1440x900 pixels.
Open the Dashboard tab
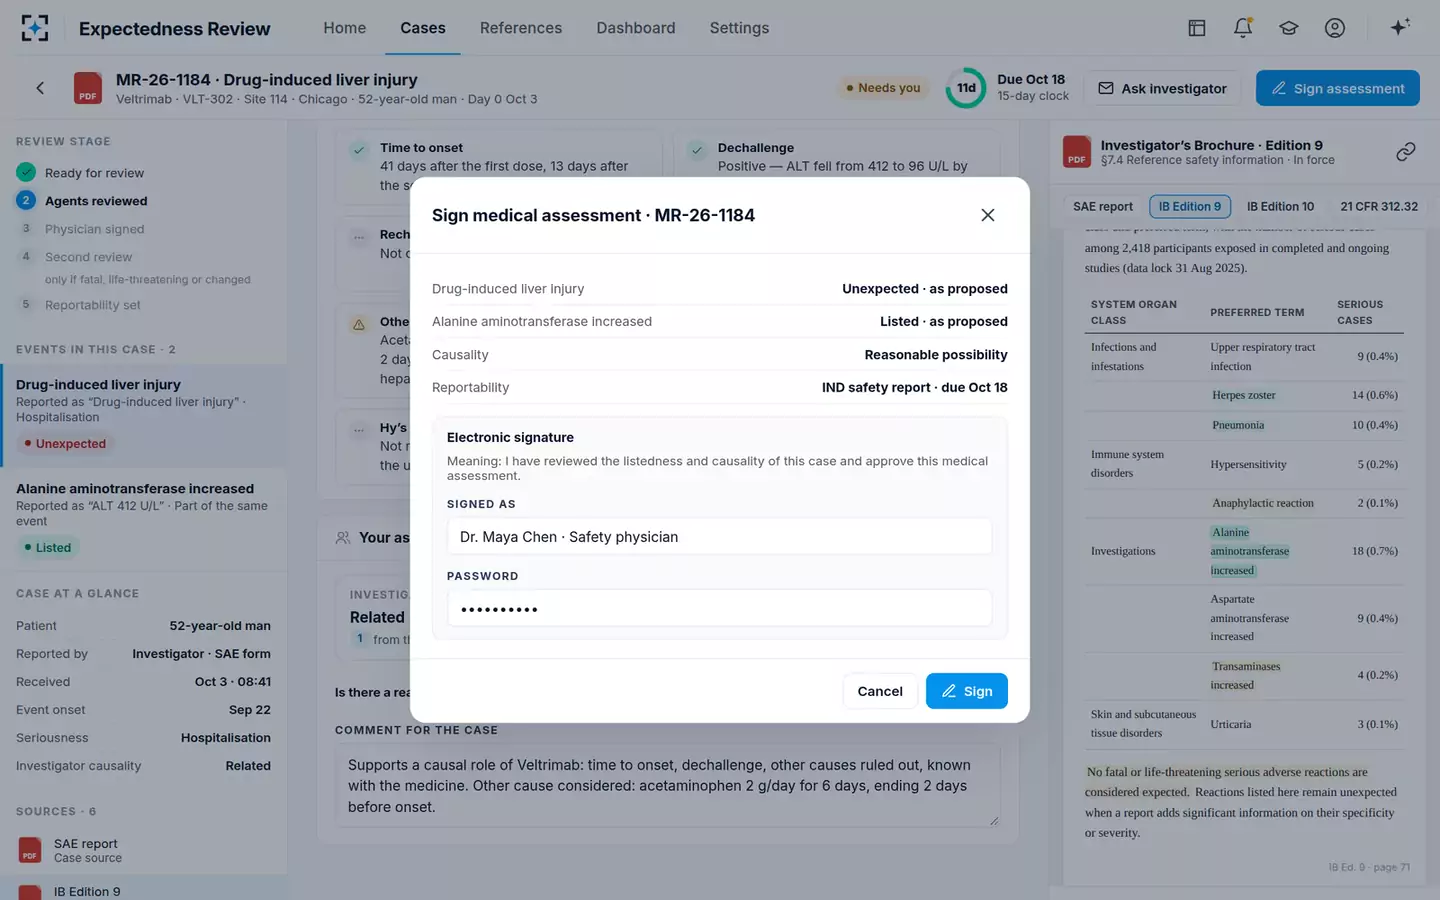(x=636, y=28)
